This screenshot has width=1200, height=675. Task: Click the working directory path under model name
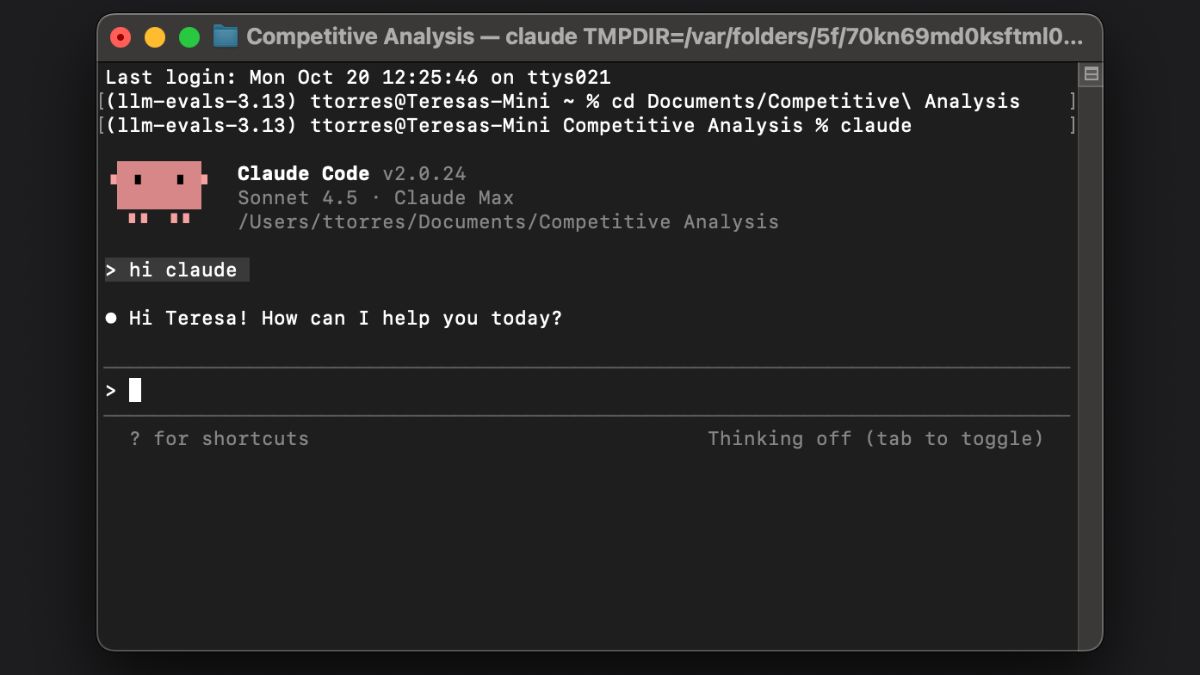click(507, 222)
